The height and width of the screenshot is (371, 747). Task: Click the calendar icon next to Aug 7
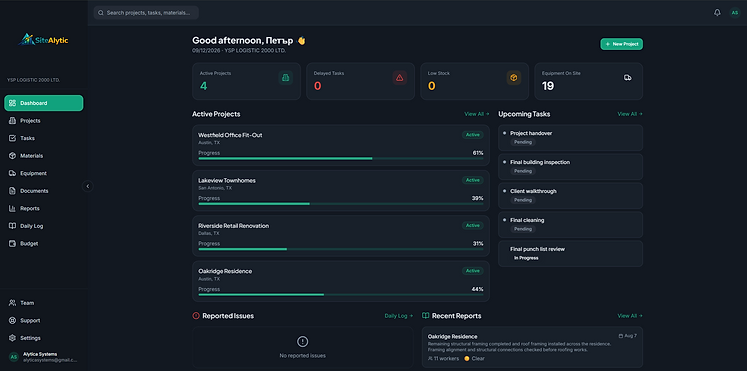pos(620,336)
